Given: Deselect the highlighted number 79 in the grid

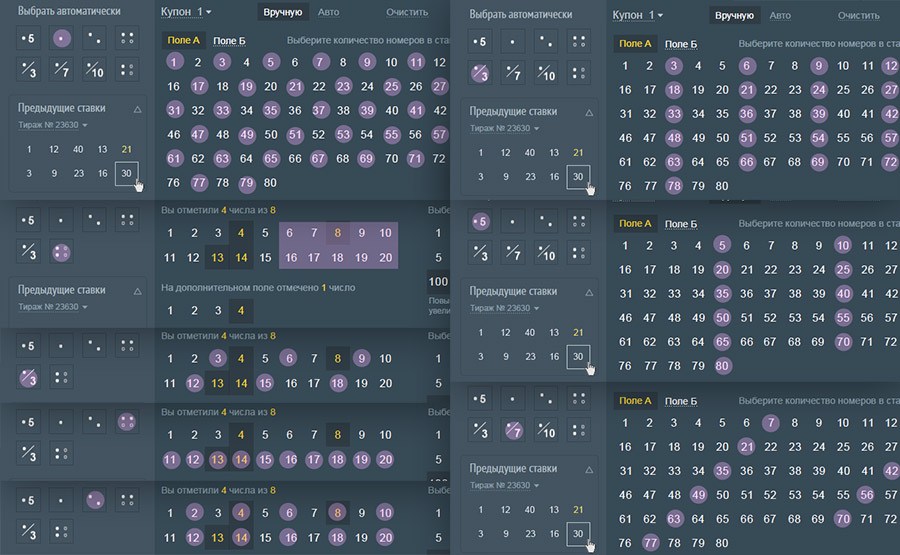Looking at the screenshot, I should pyautogui.click(x=246, y=182).
